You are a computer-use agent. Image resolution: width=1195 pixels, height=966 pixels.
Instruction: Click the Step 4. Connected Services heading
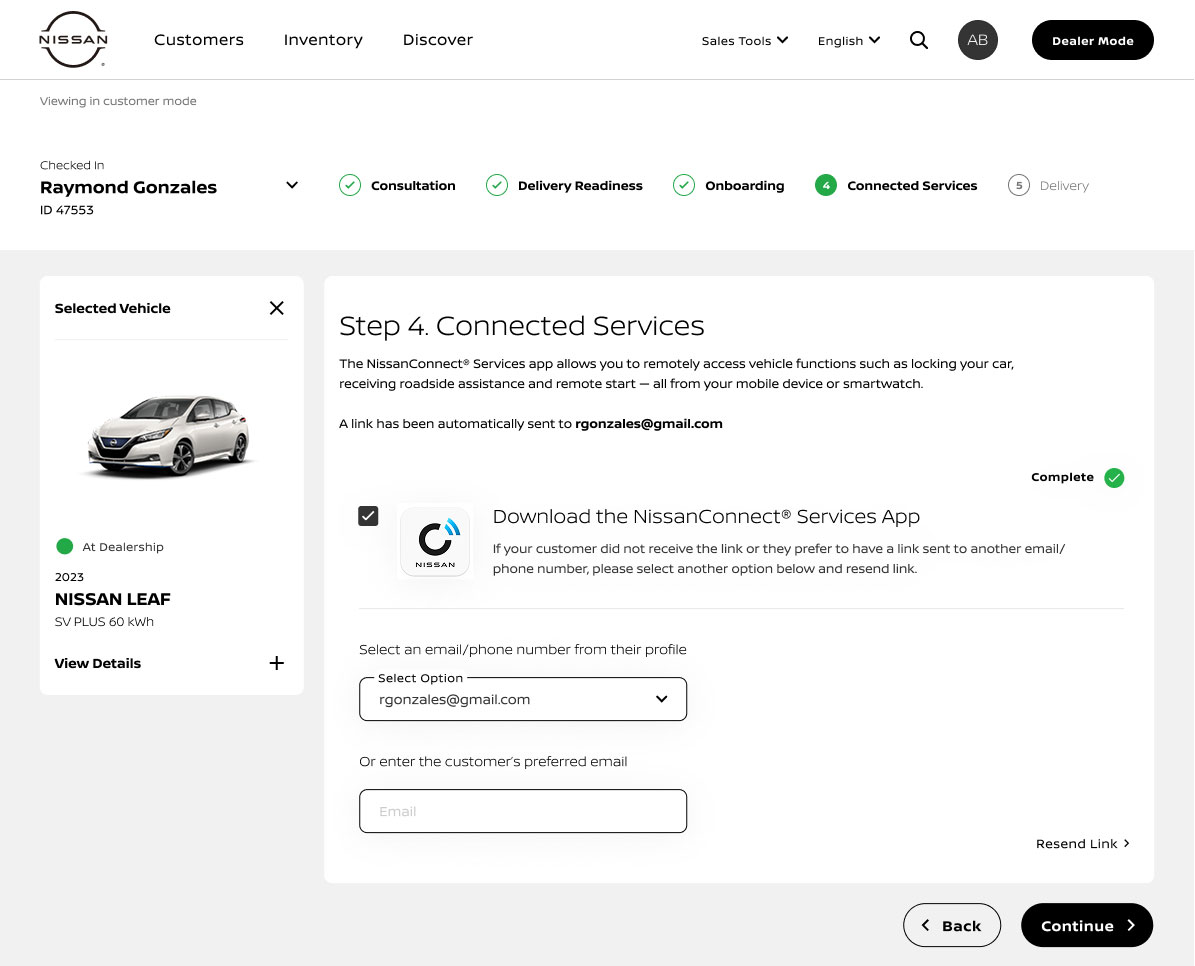click(521, 326)
